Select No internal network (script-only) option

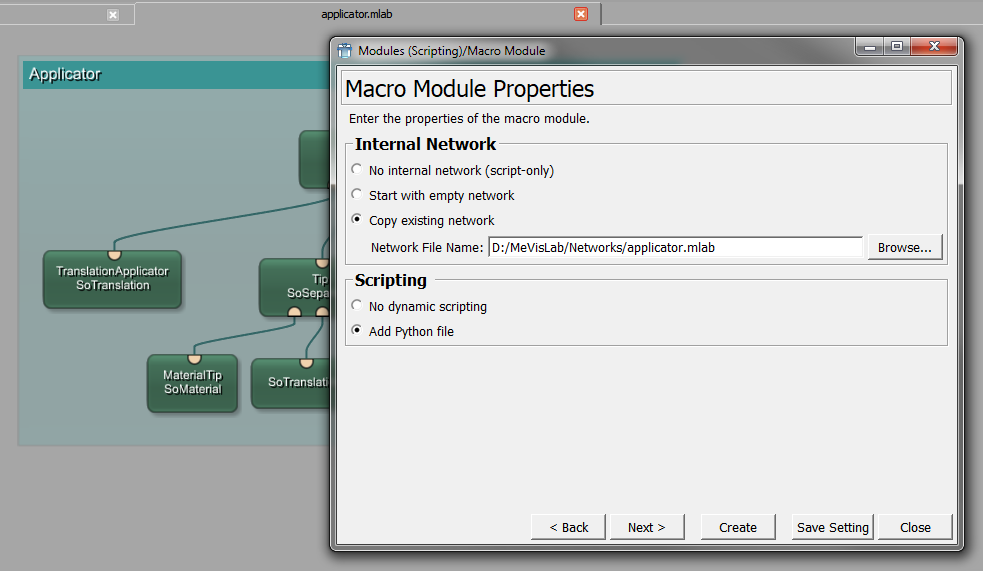(357, 170)
